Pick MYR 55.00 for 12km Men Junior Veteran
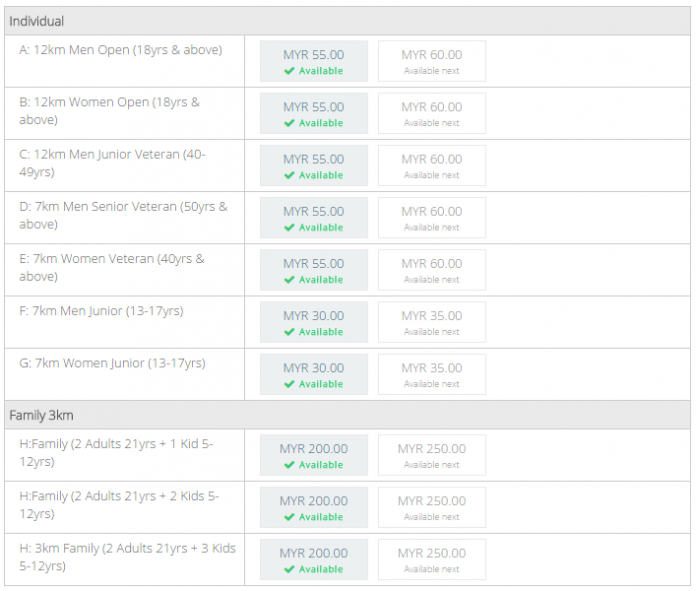The height and width of the screenshot is (591, 696). (x=313, y=165)
